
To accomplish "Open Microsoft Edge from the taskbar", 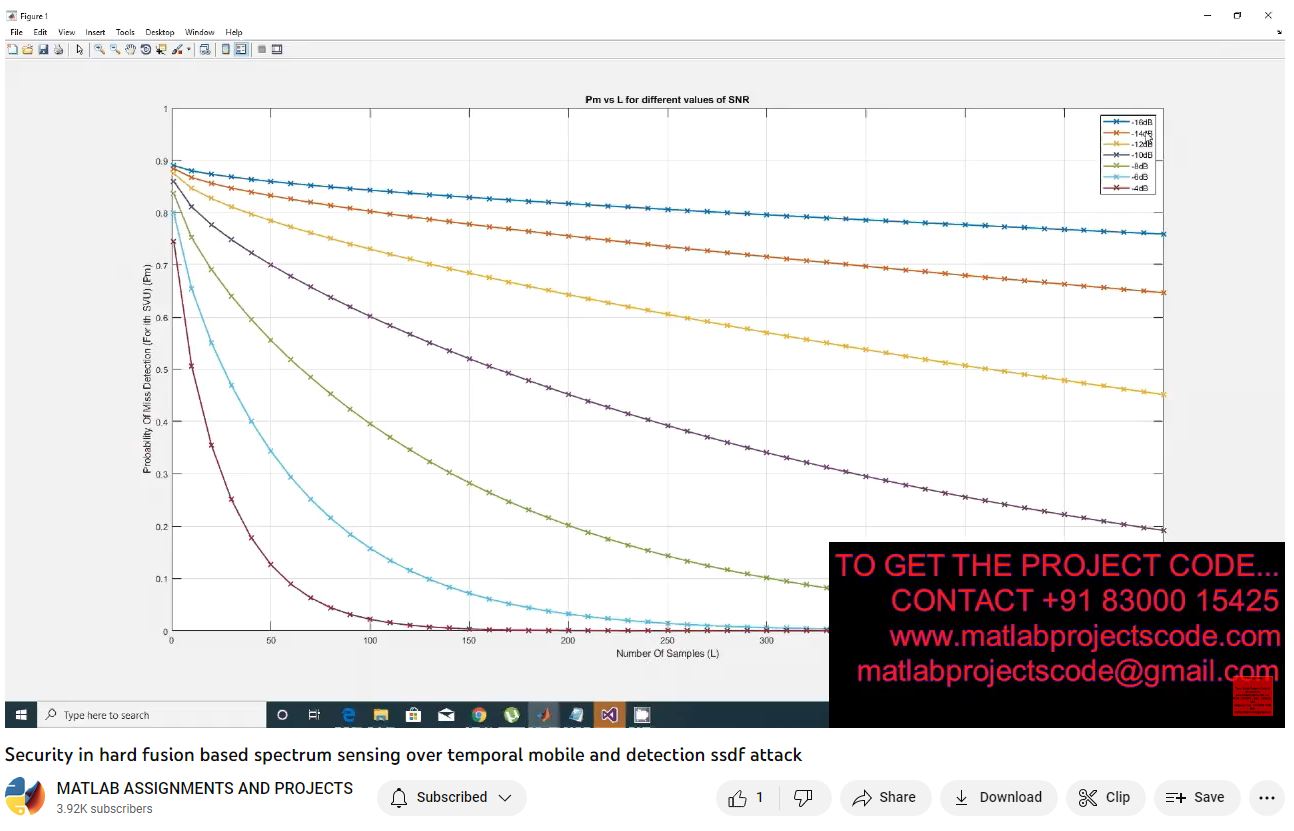I will [348, 715].
